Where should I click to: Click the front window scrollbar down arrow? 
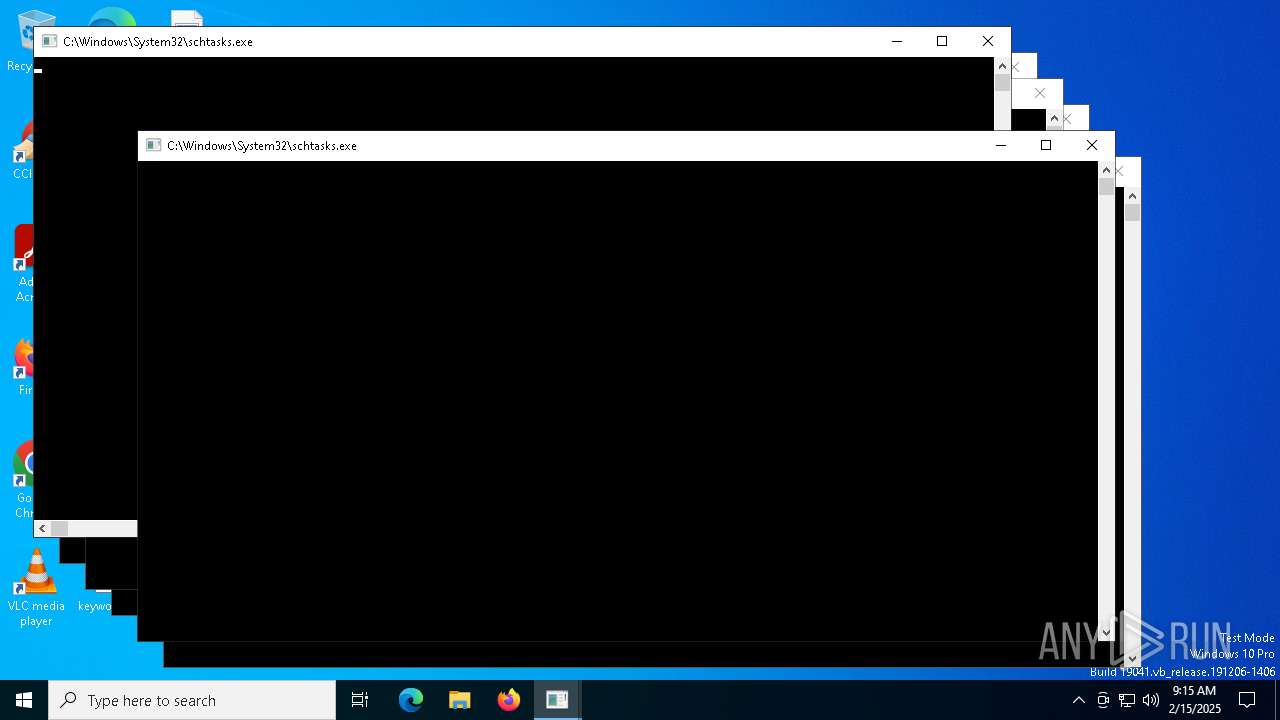[x=1106, y=632]
